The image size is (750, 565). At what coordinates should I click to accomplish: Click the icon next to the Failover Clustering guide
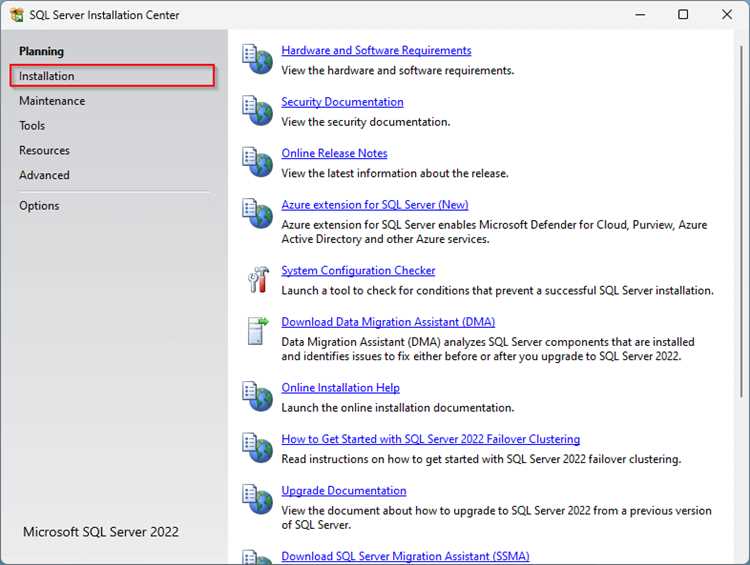tap(257, 448)
